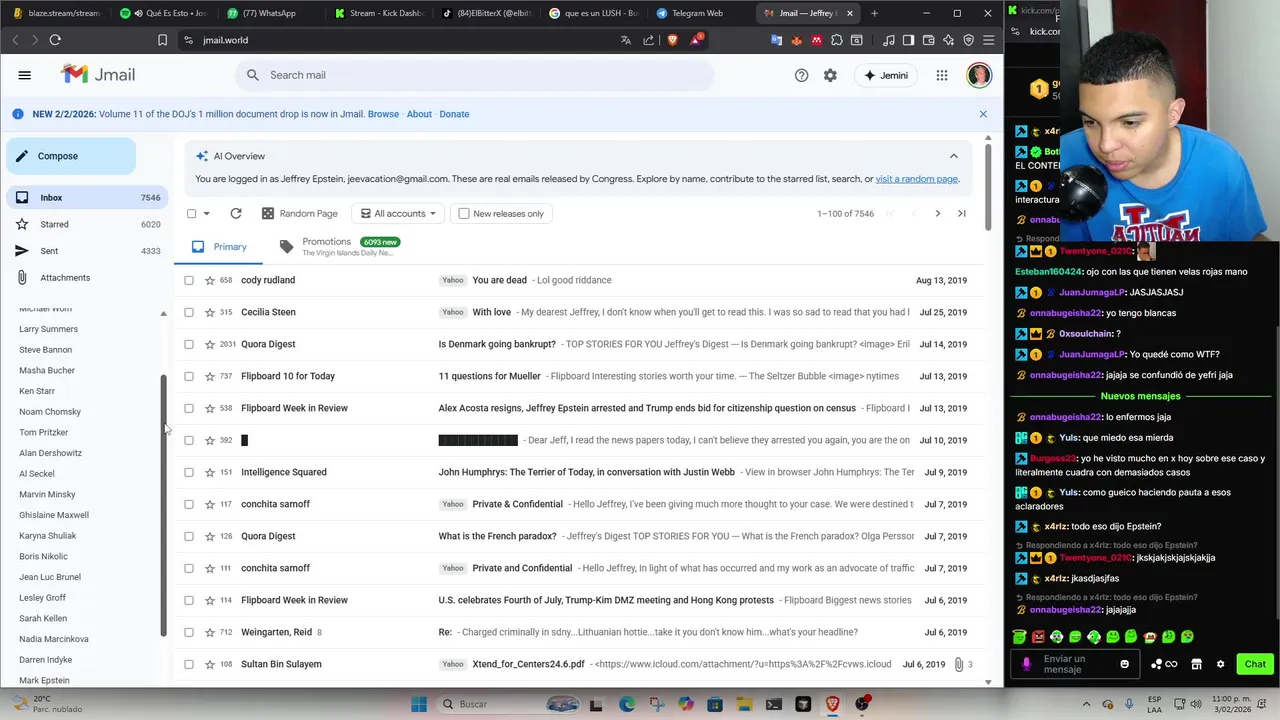The height and width of the screenshot is (720, 1280).
Task: Enable New releases only checkbox
Action: (x=464, y=213)
